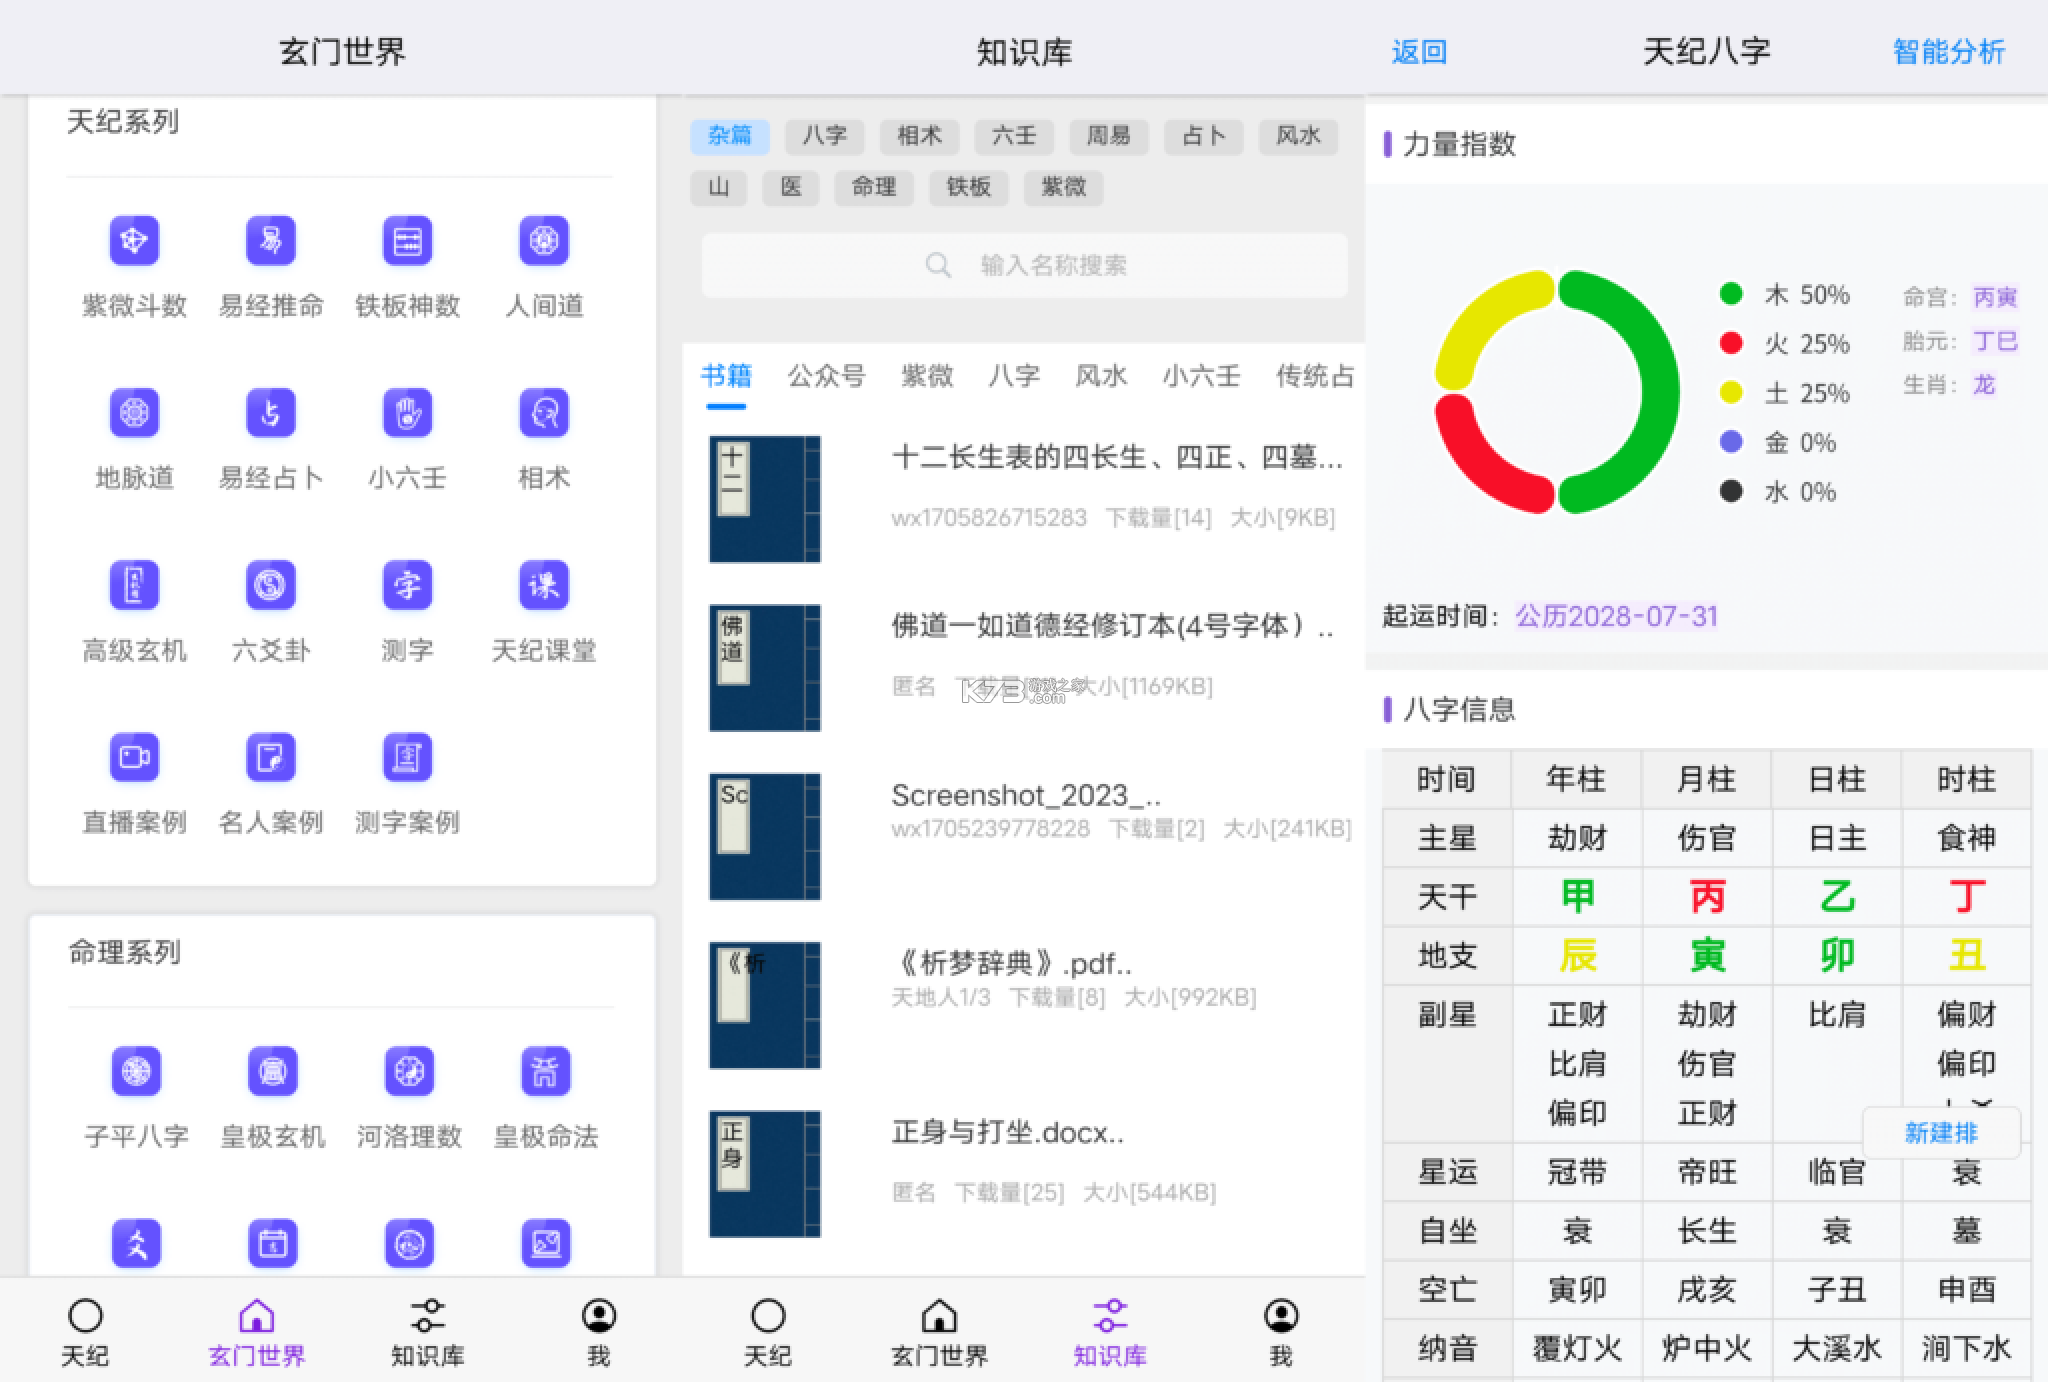Go back with 返回

click(1419, 52)
